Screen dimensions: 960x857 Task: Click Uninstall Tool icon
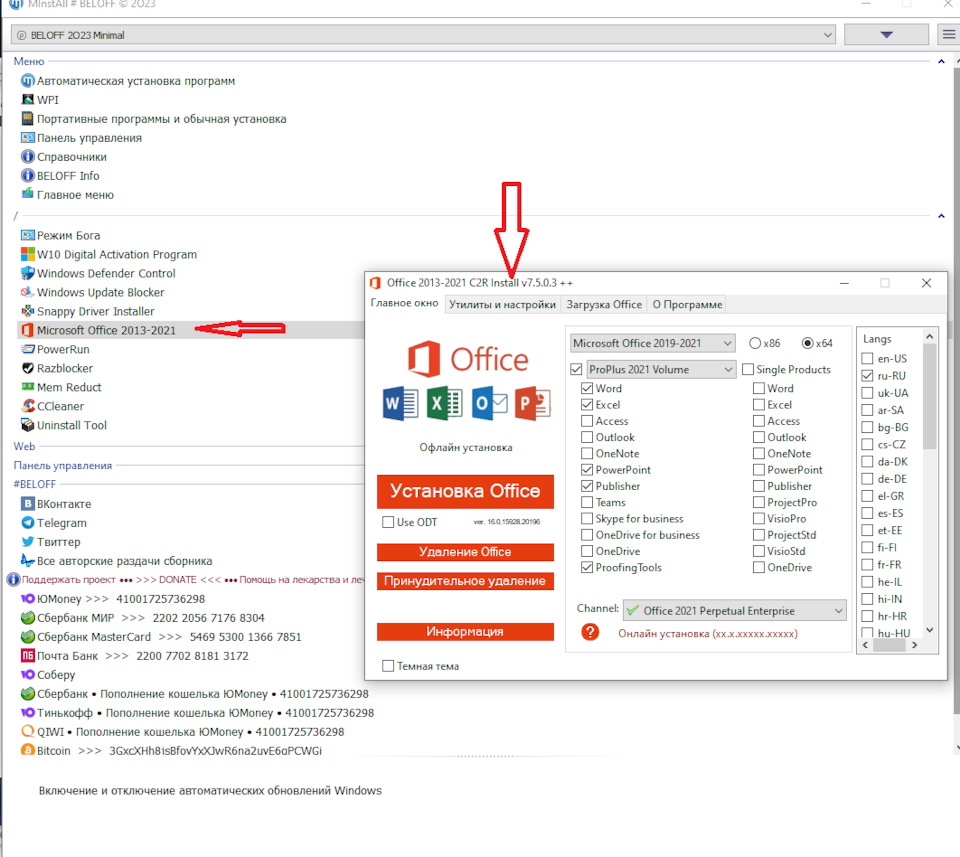[x=28, y=425]
